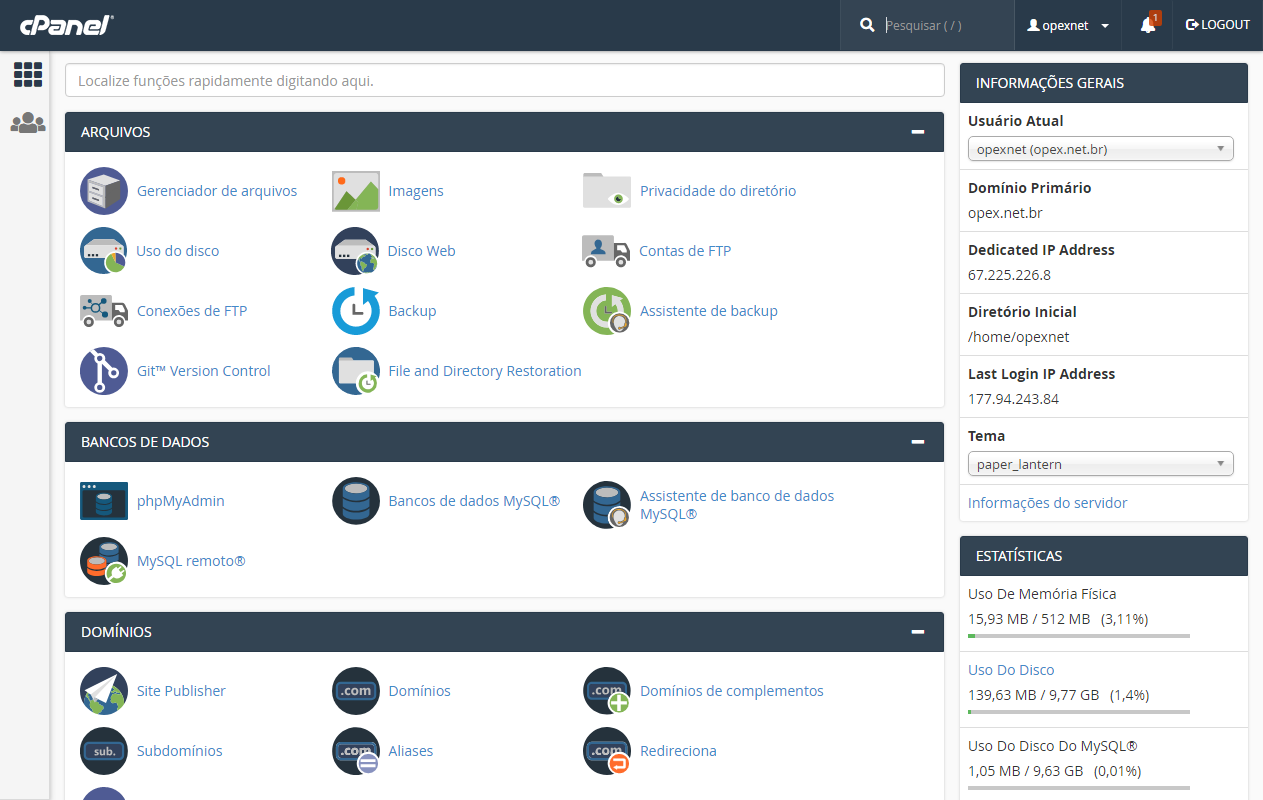The height and width of the screenshot is (800, 1263).
Task: Click the Uso do disco icon
Action: 104,251
